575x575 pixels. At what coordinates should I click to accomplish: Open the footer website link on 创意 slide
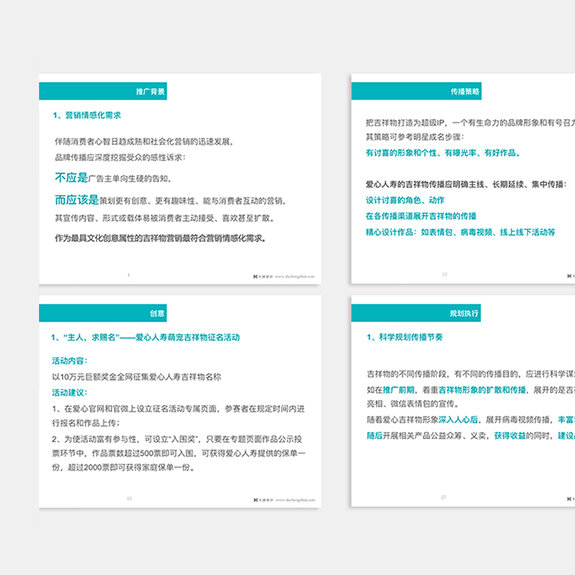[295, 500]
